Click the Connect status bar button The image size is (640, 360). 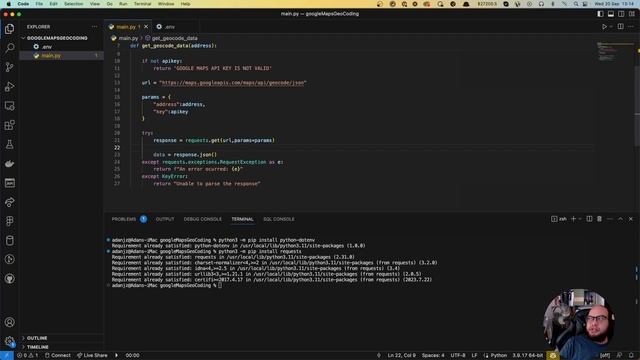point(58,356)
